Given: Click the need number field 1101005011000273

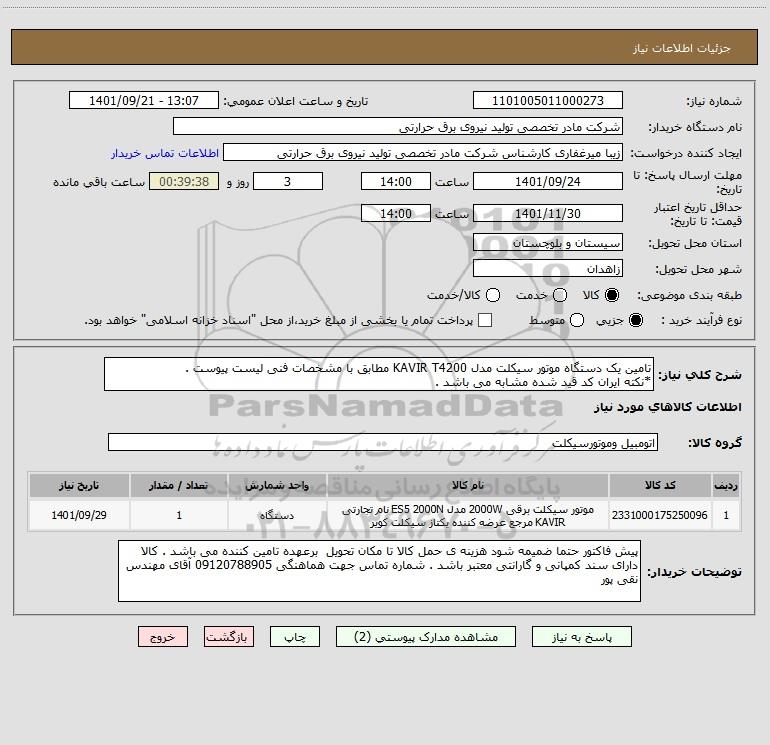Looking at the screenshot, I should (548, 101).
